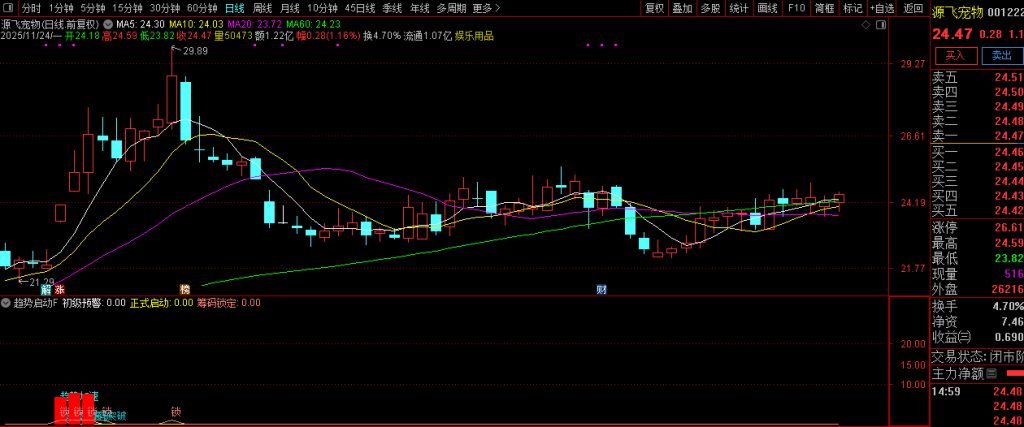
Task: Toggle 复权 price adjustment
Action: [x=654, y=8]
